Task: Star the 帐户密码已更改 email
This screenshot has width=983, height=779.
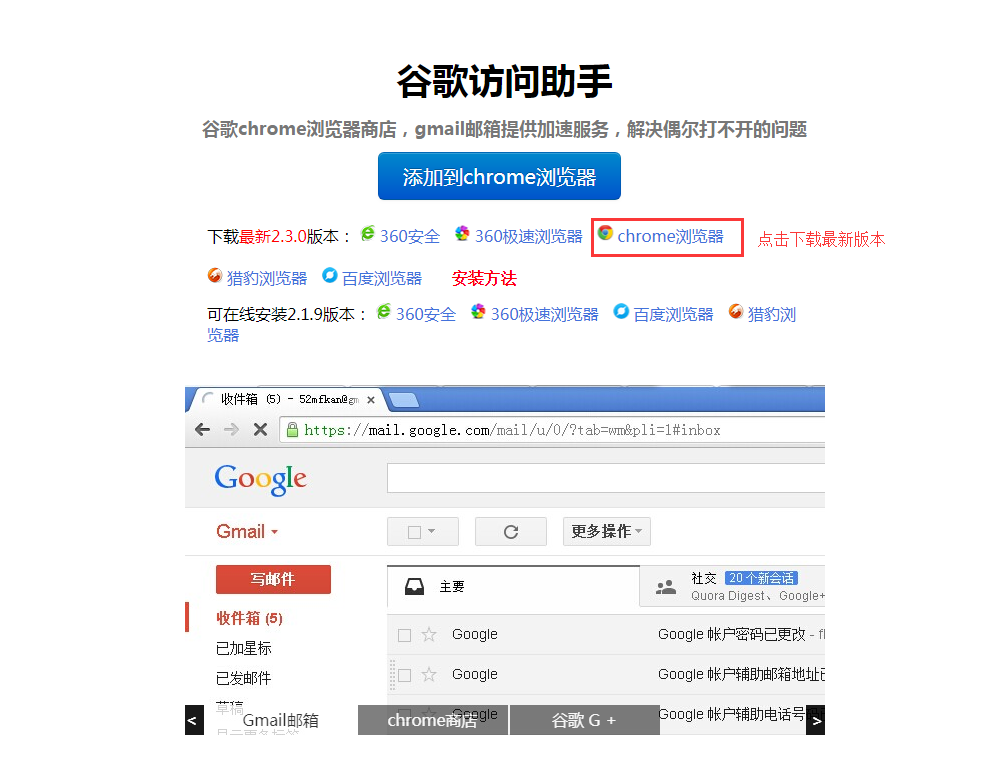Action: coord(429,635)
